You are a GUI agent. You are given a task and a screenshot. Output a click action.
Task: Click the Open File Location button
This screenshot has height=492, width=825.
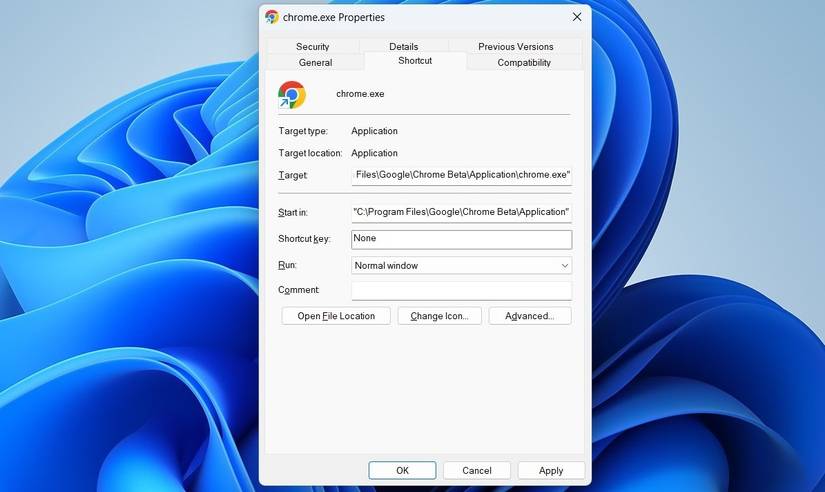336,316
